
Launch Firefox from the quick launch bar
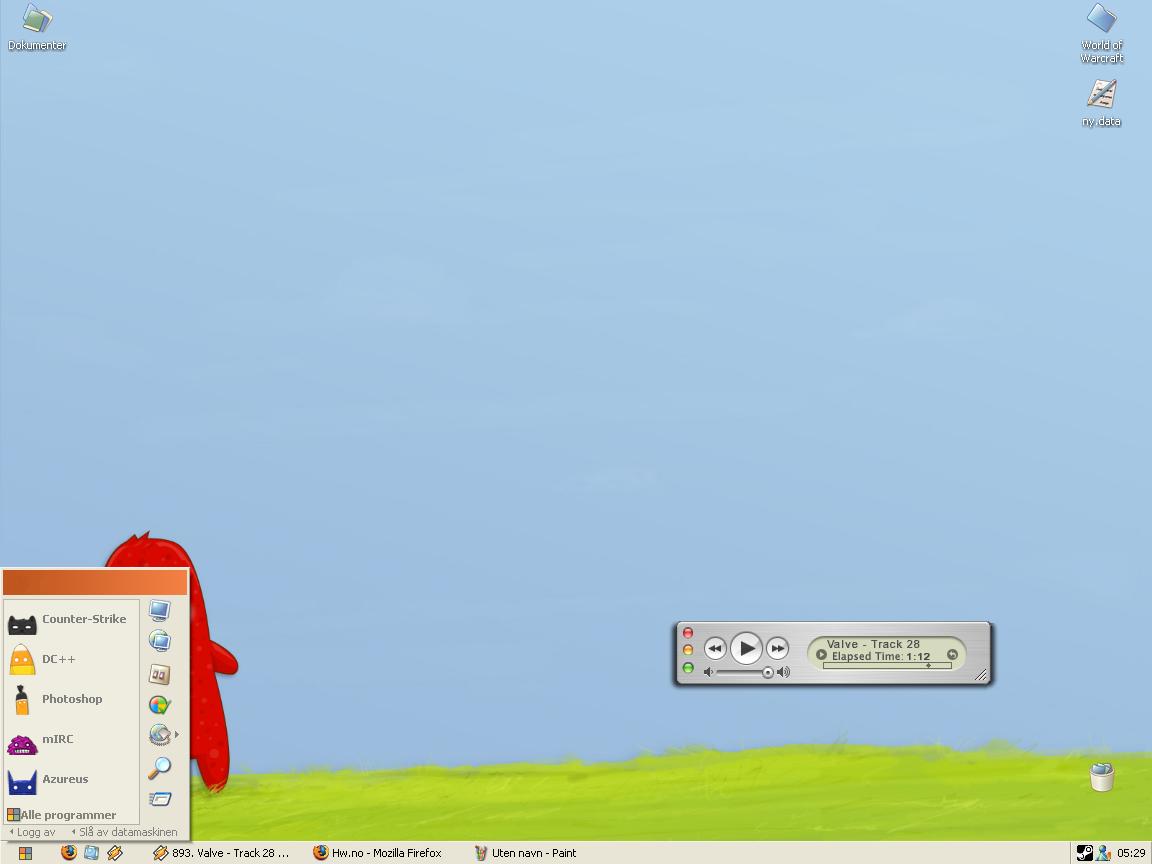(x=68, y=852)
